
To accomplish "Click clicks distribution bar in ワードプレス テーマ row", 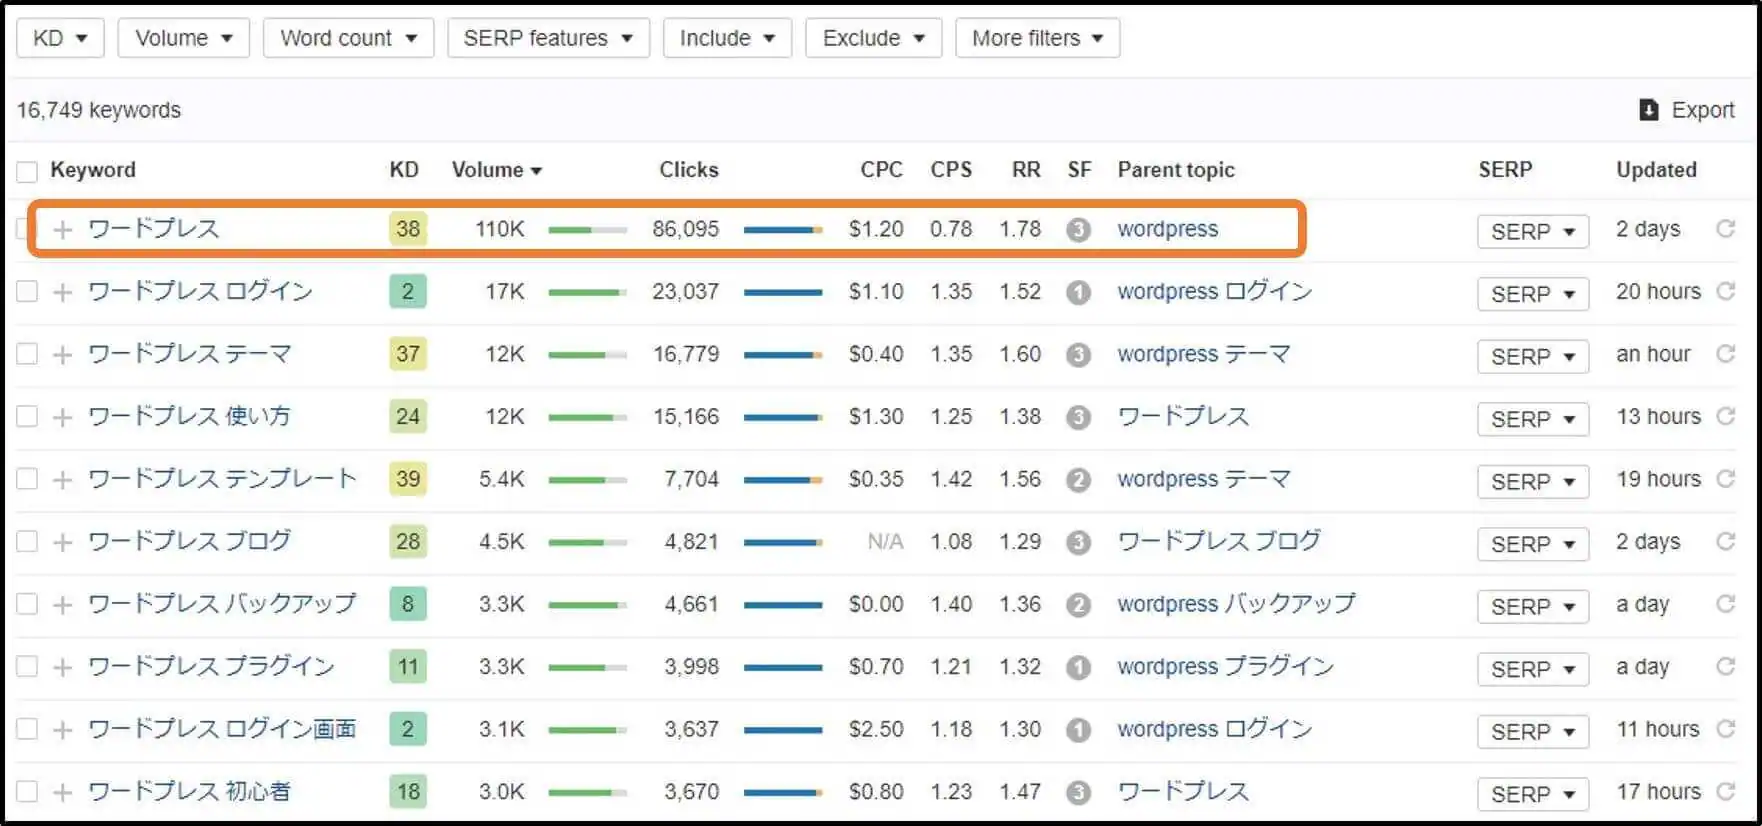I will click(x=783, y=355).
